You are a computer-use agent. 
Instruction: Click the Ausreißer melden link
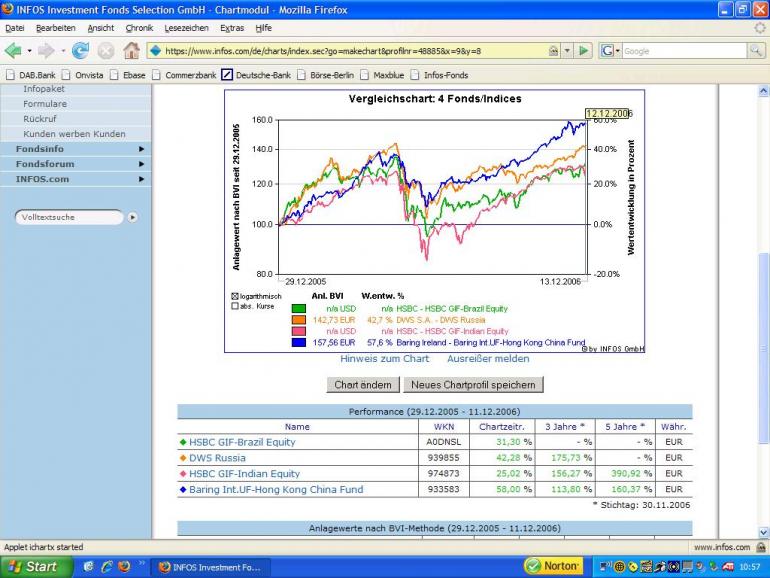(x=488, y=358)
